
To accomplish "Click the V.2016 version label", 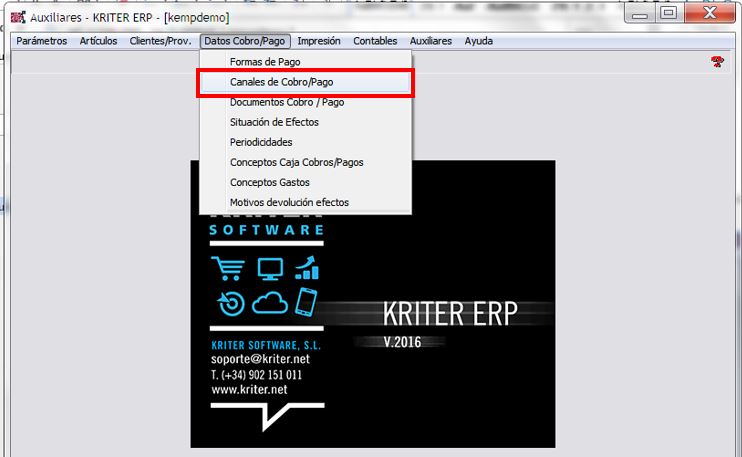I will pyautogui.click(x=402, y=342).
